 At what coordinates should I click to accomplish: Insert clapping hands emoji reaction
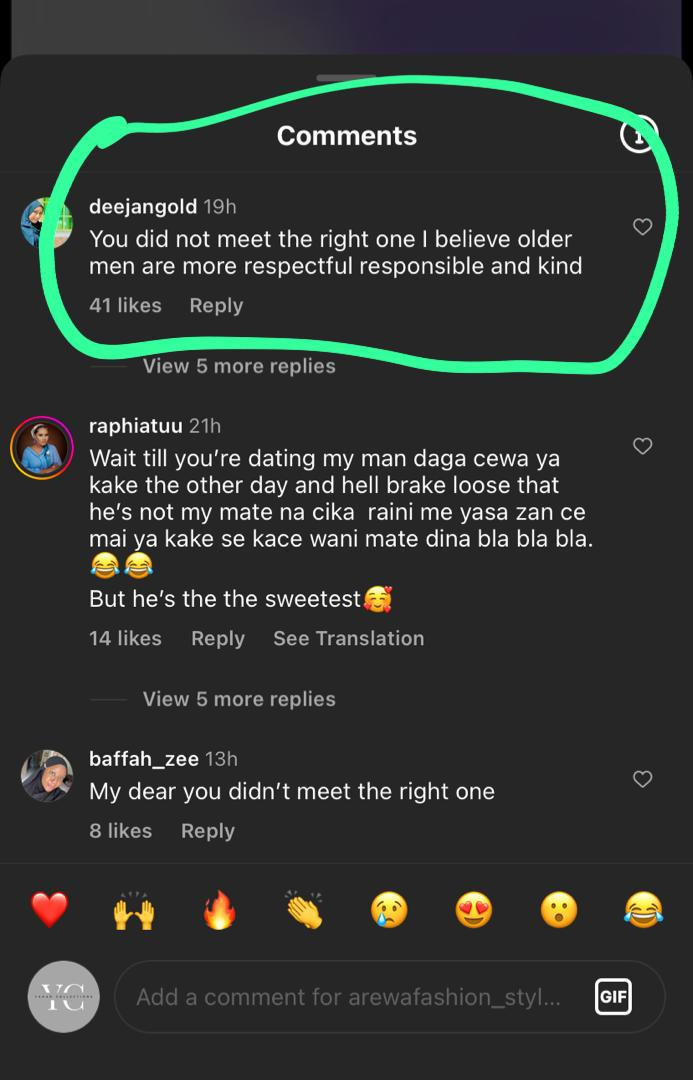click(303, 910)
